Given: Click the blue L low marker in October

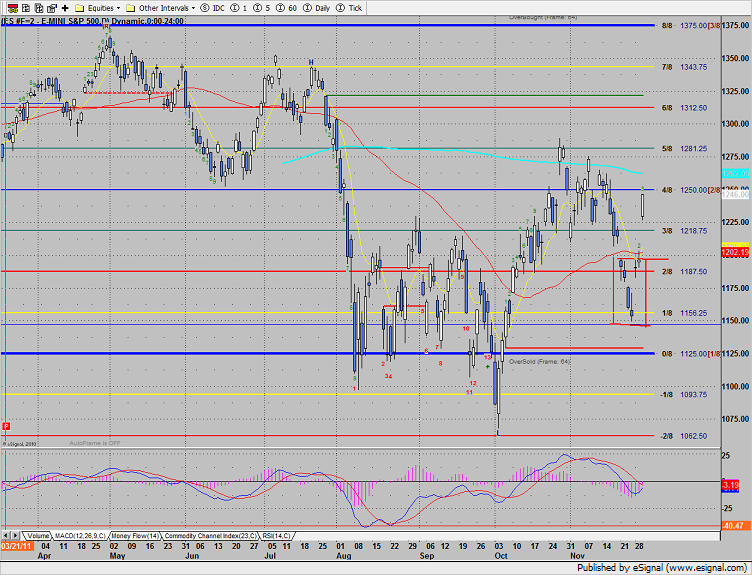Looking at the screenshot, I should click(x=498, y=433).
